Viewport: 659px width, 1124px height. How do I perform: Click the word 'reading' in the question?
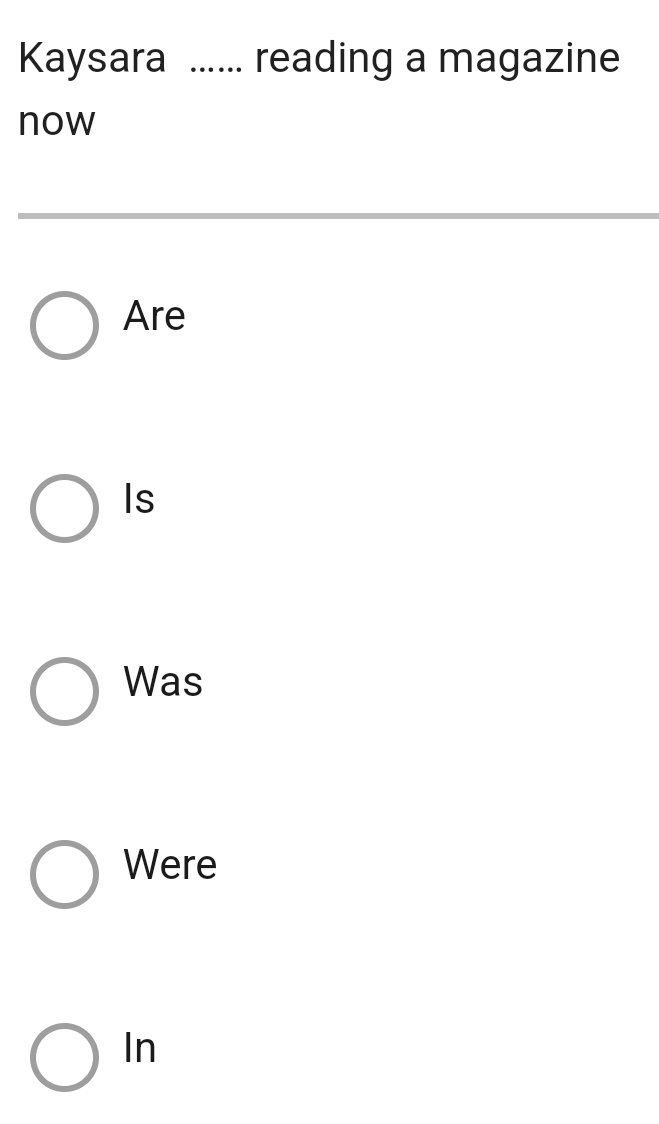pos(324,59)
